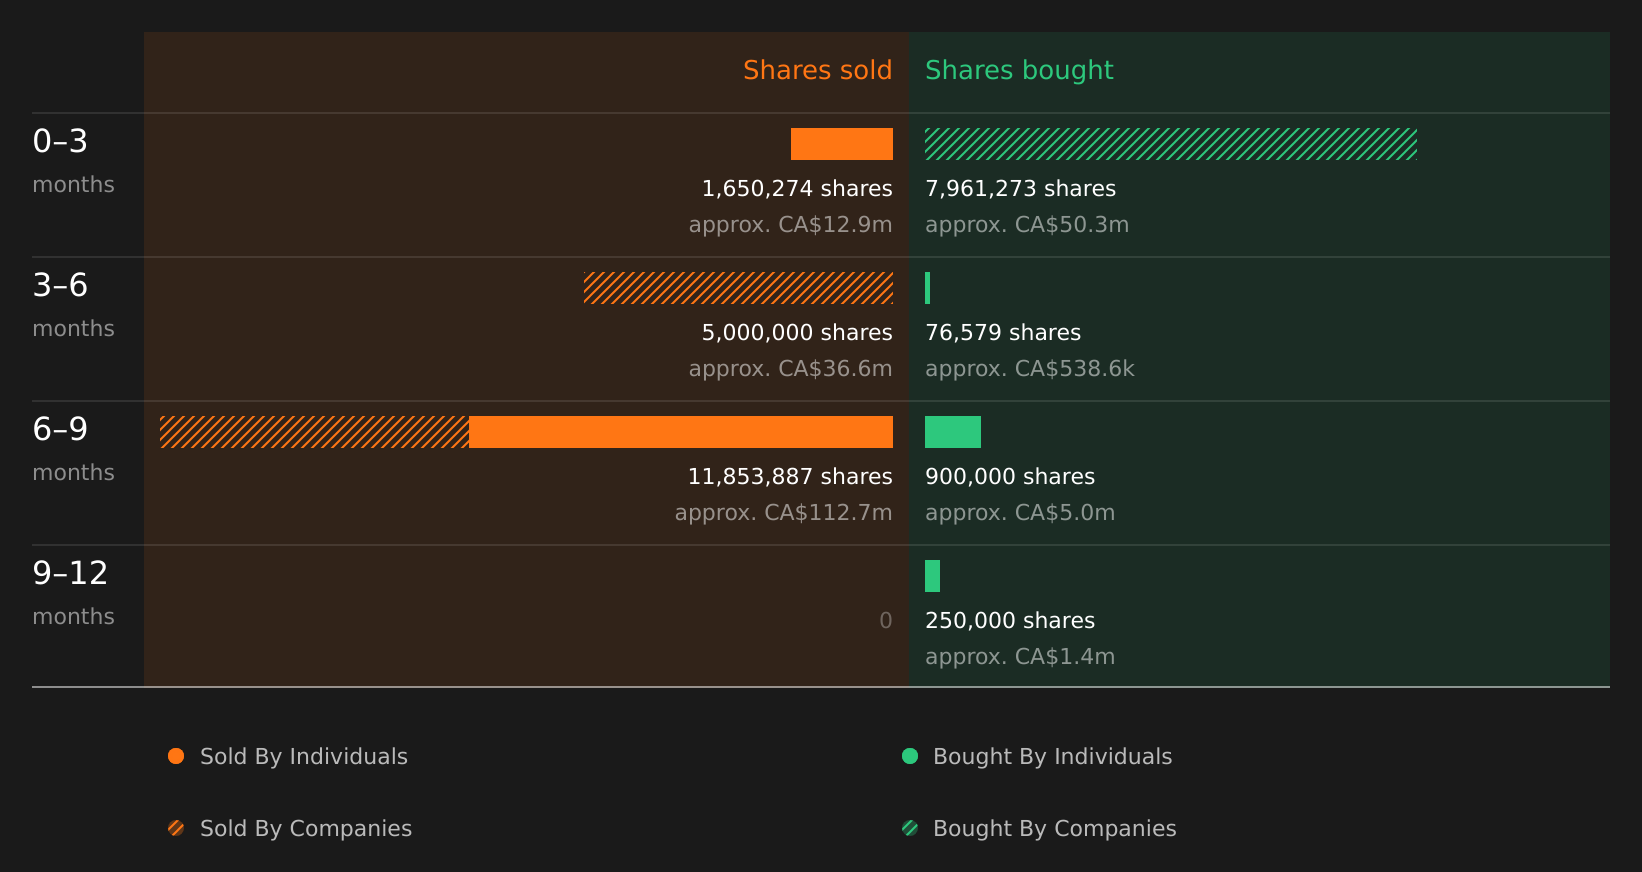Click the 3–6 row label
The height and width of the screenshot is (872, 1642).
click(x=60, y=285)
